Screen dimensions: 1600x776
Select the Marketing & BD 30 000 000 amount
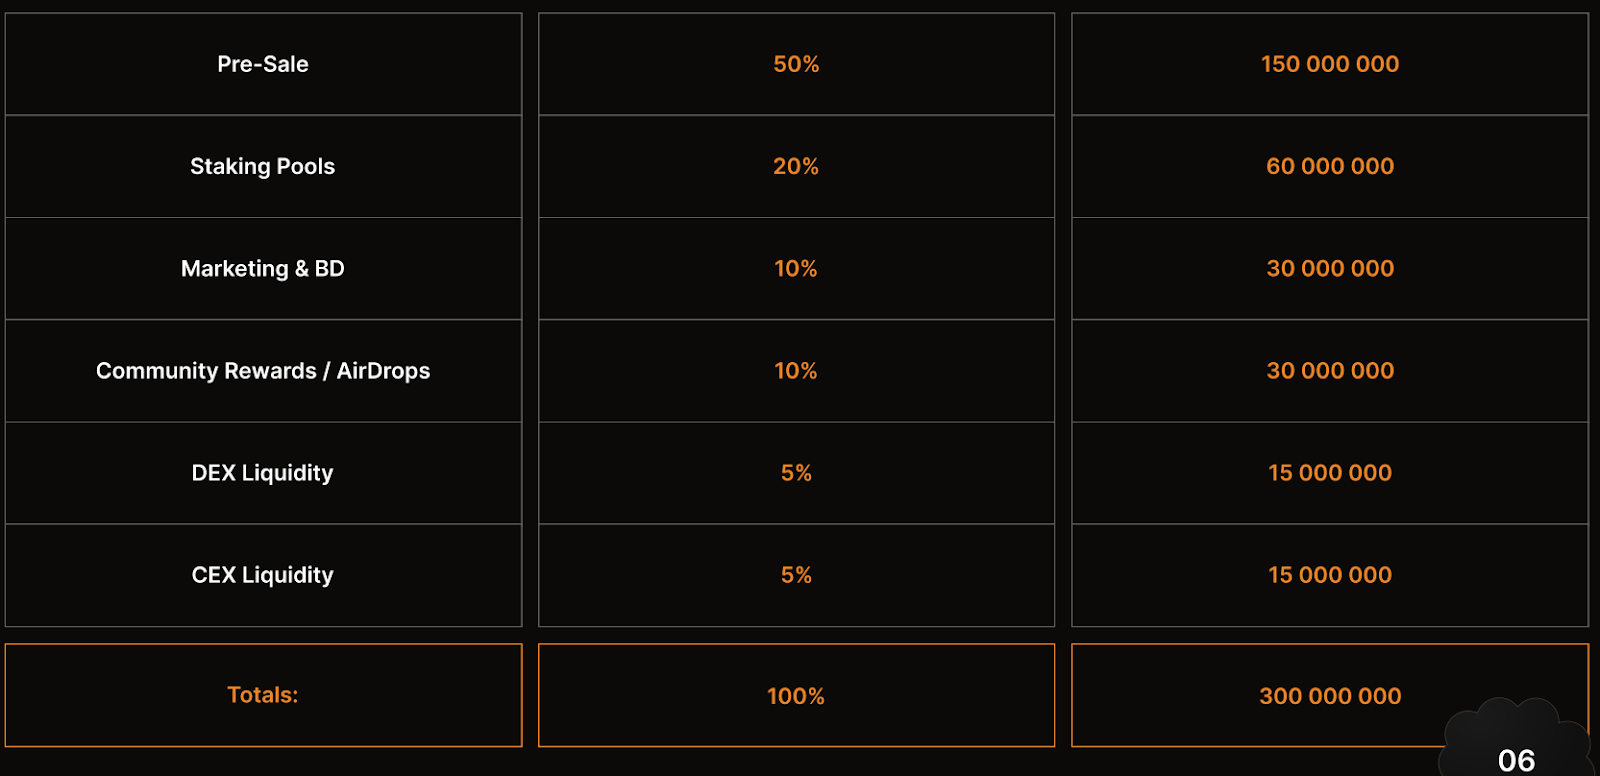point(1330,268)
